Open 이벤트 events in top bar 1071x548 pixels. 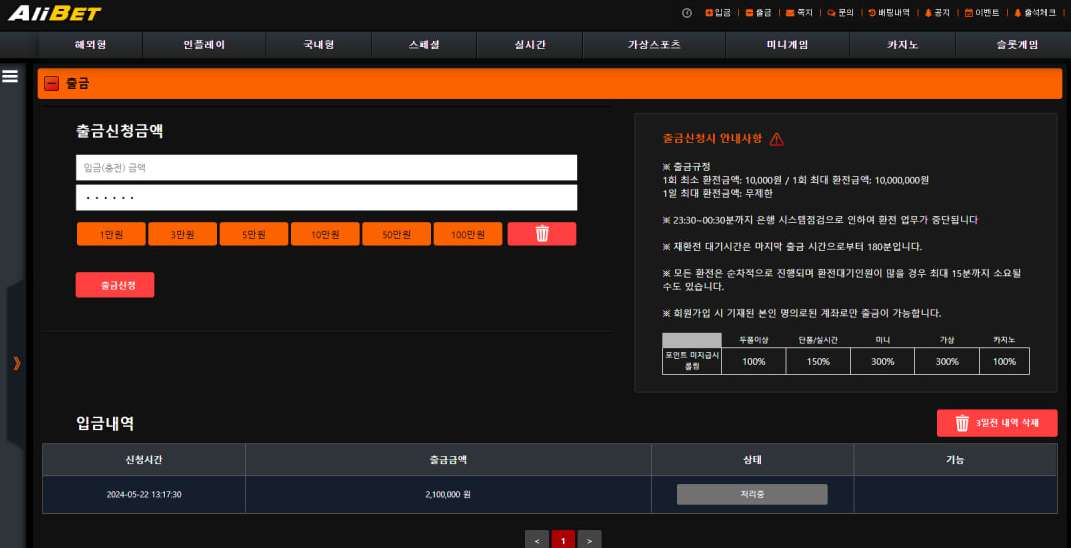tap(981, 13)
